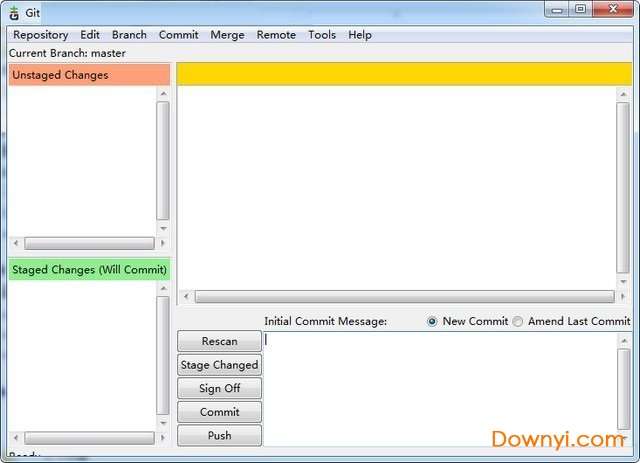Image resolution: width=640 pixels, height=463 pixels.
Task: Click the Stage Changed button
Action: [220, 365]
